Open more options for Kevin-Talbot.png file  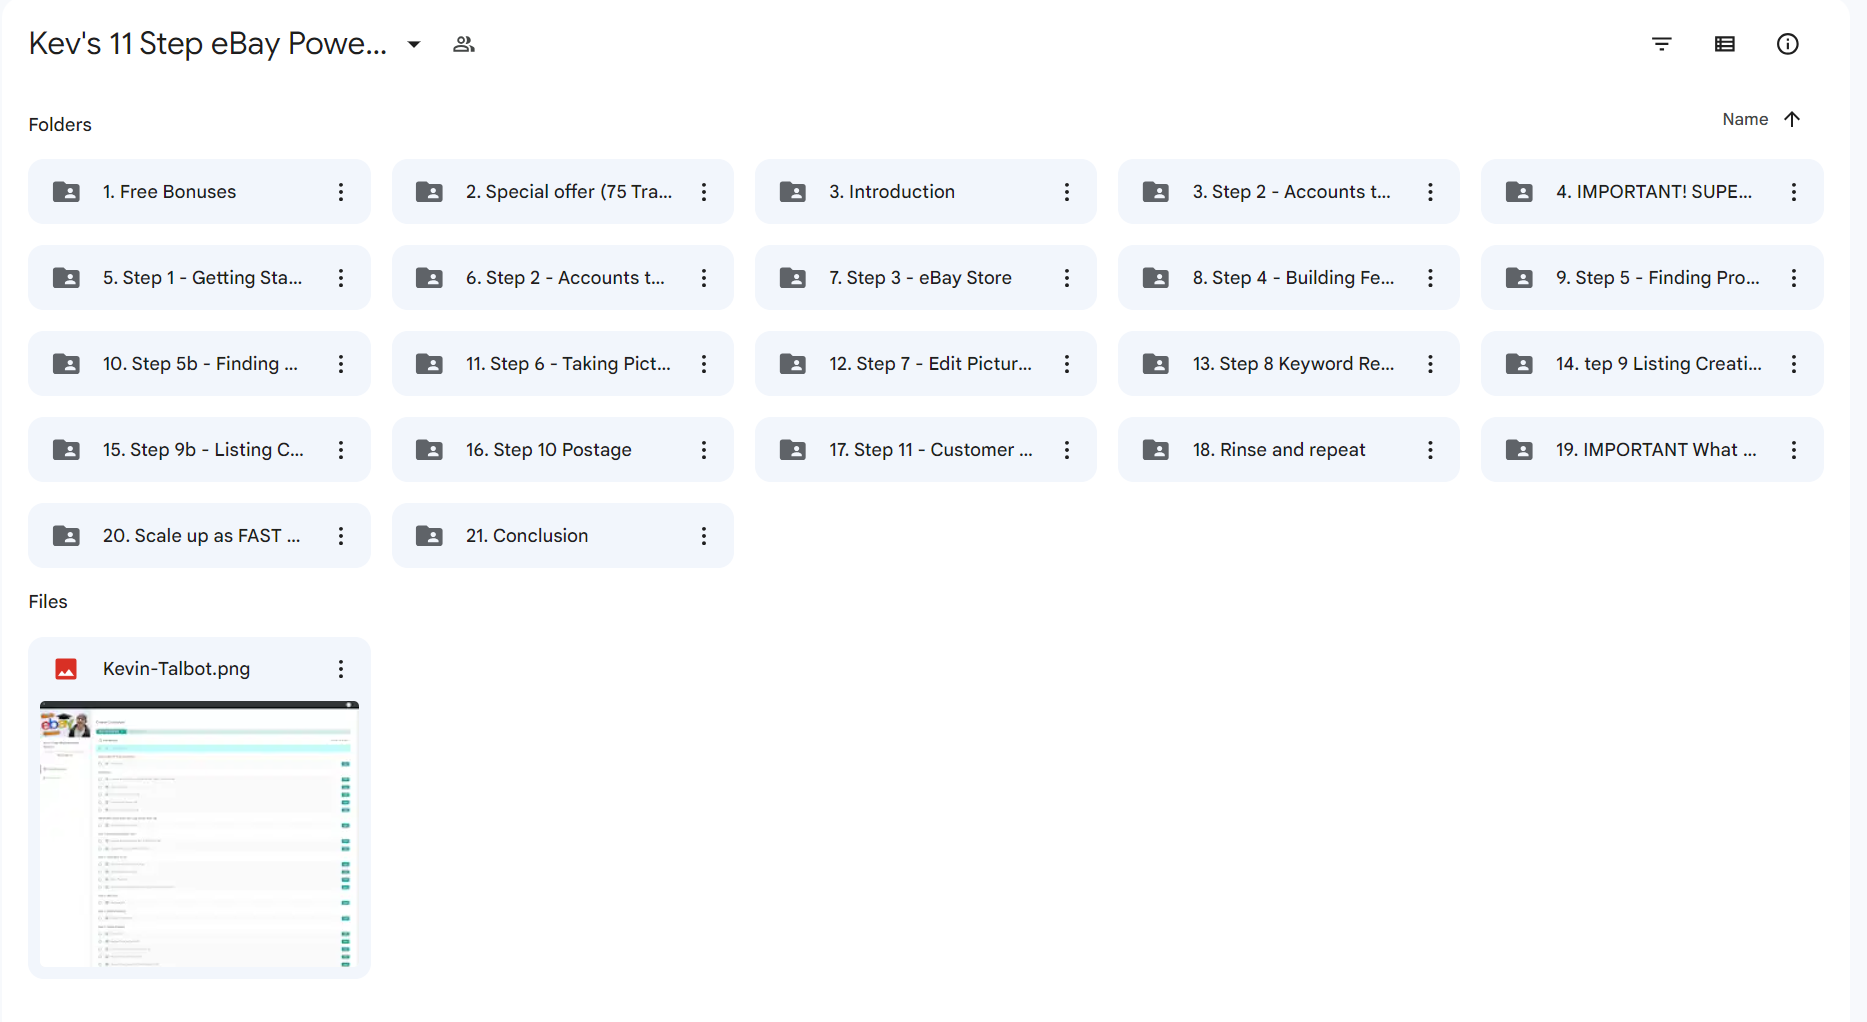(341, 669)
